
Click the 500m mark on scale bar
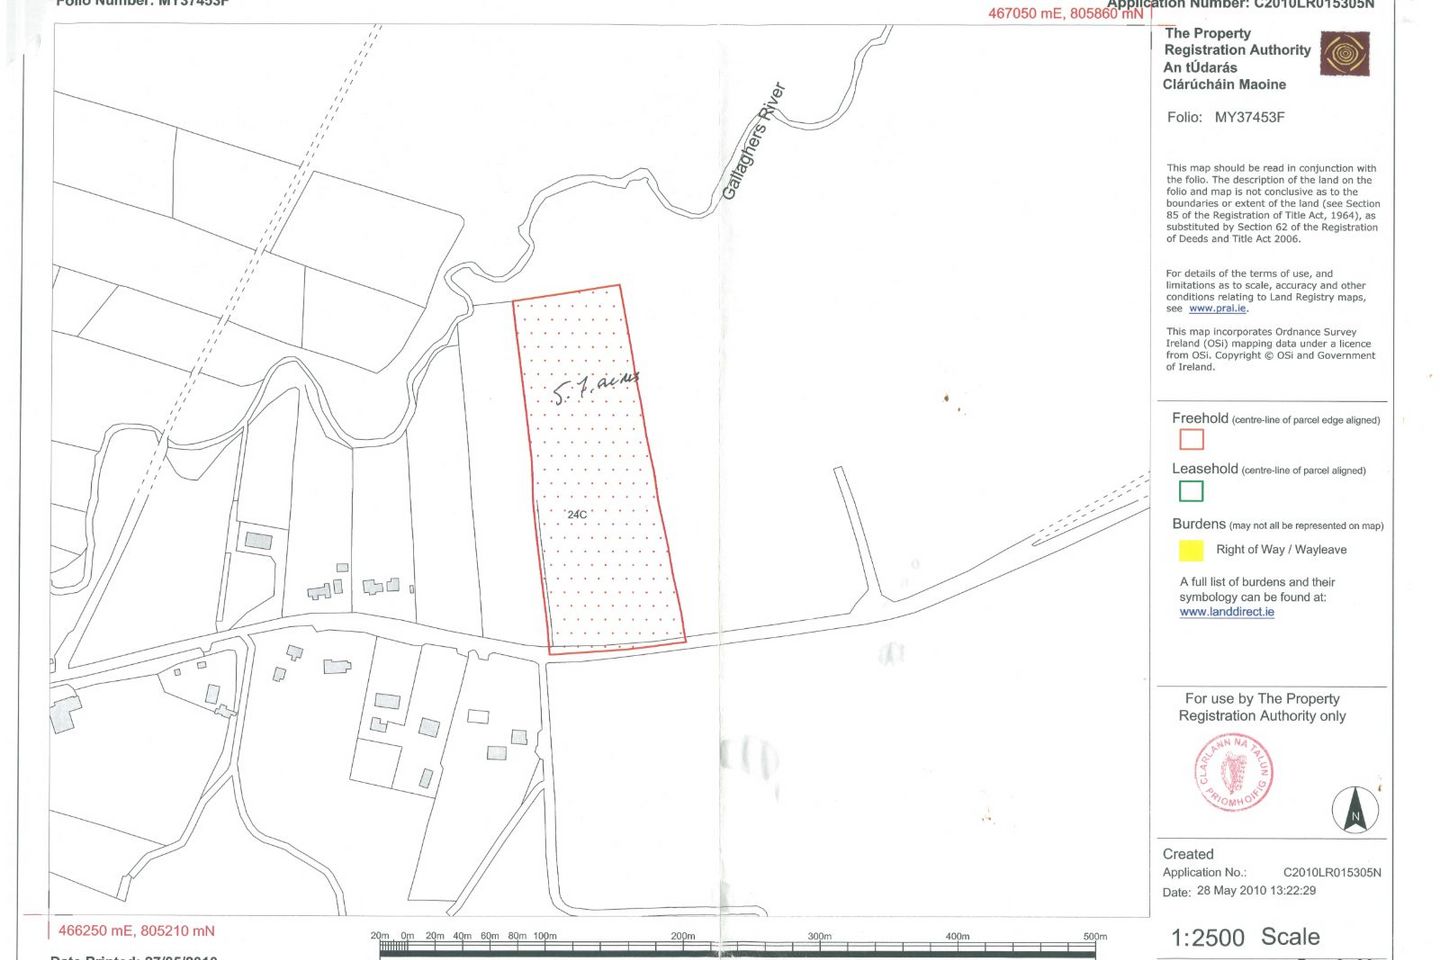point(1095,937)
